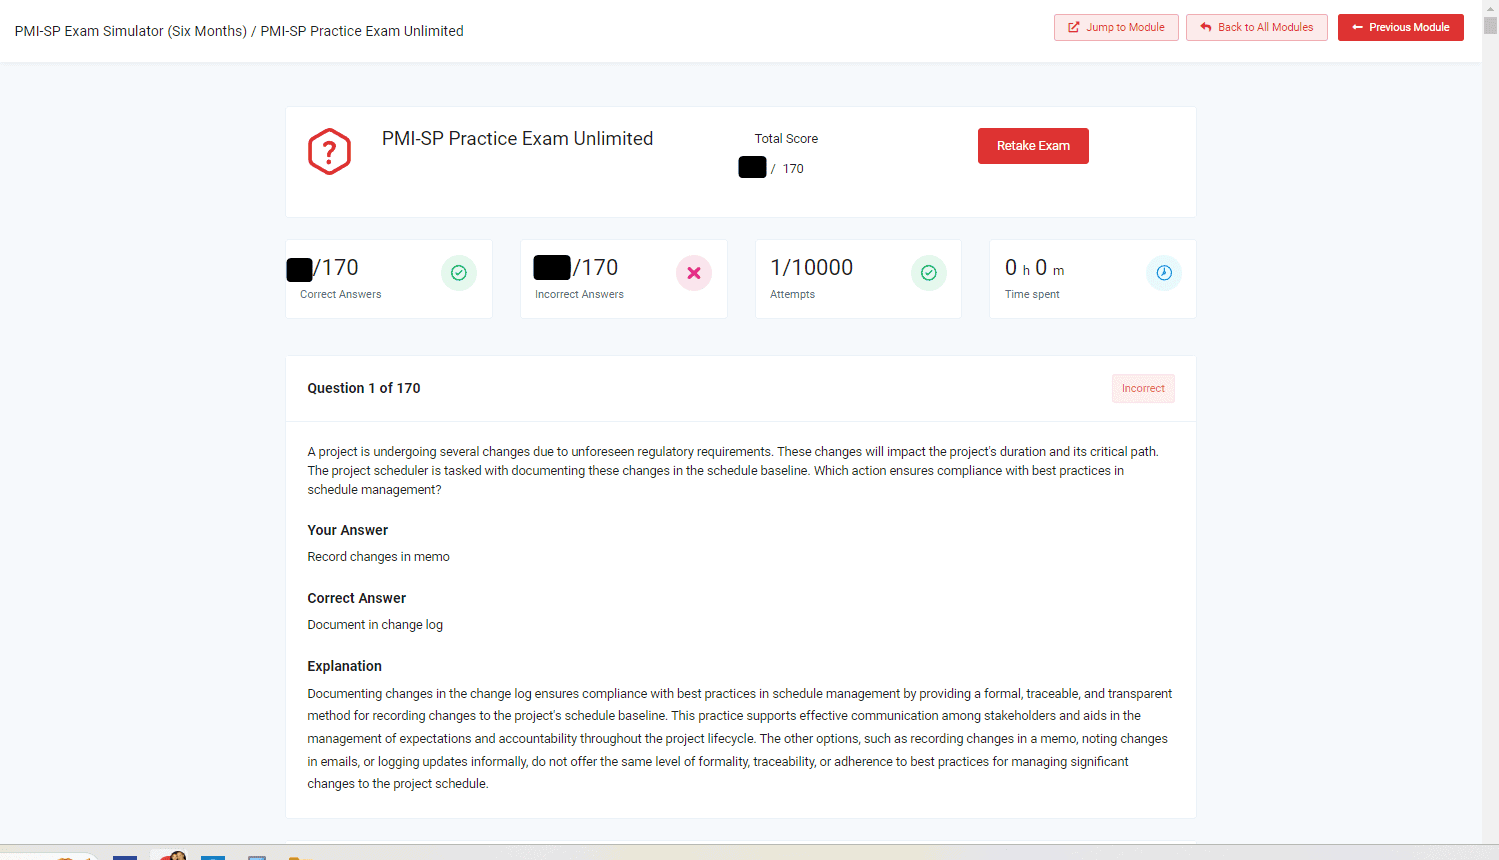Screen dimensions: 1499x860
Task: Click the Correct Answer heading
Action: point(356,599)
